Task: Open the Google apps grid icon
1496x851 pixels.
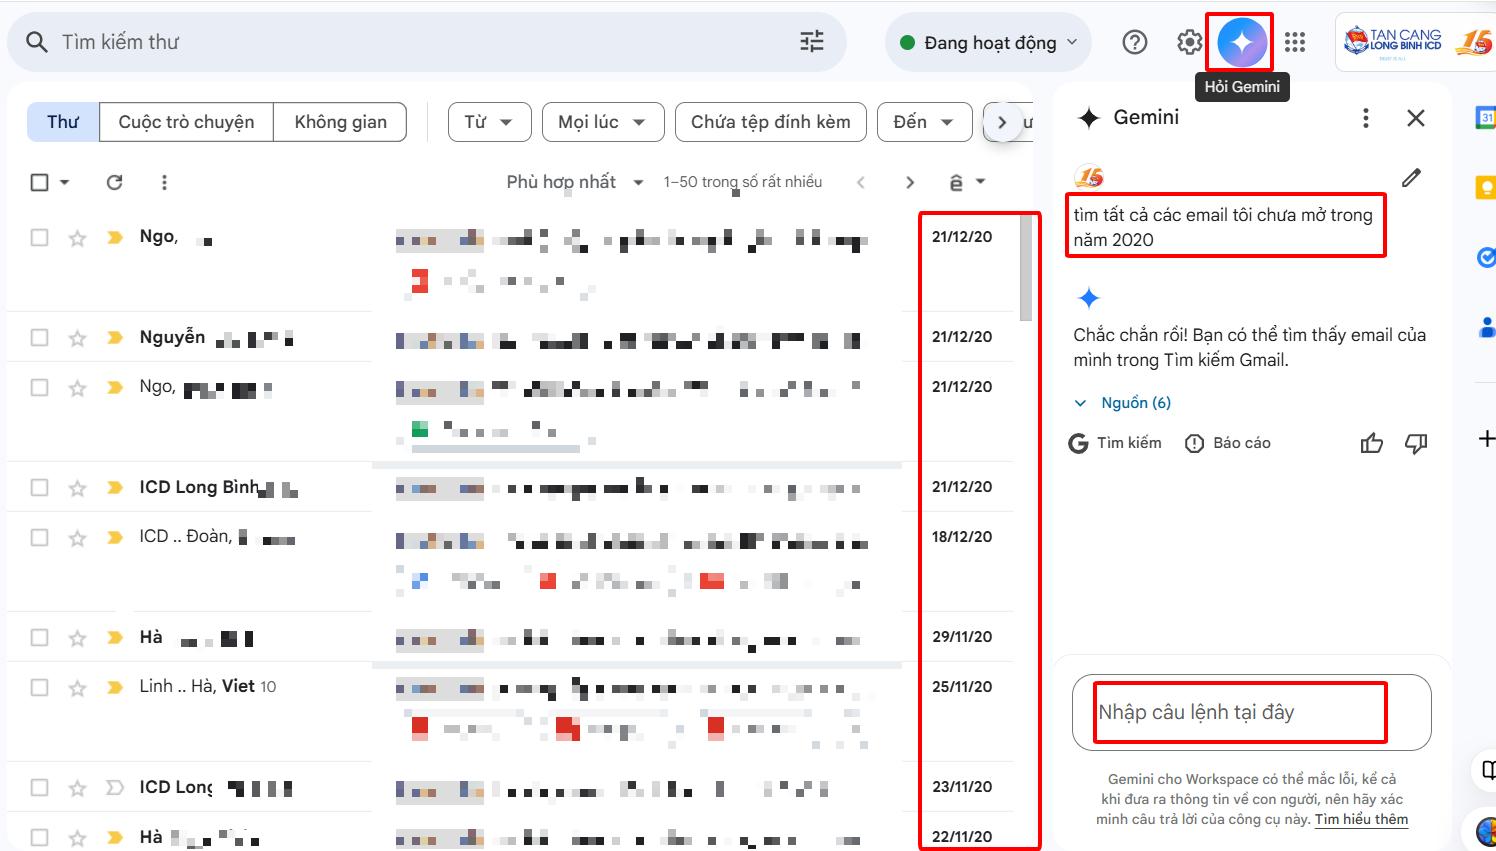Action: pos(1295,42)
